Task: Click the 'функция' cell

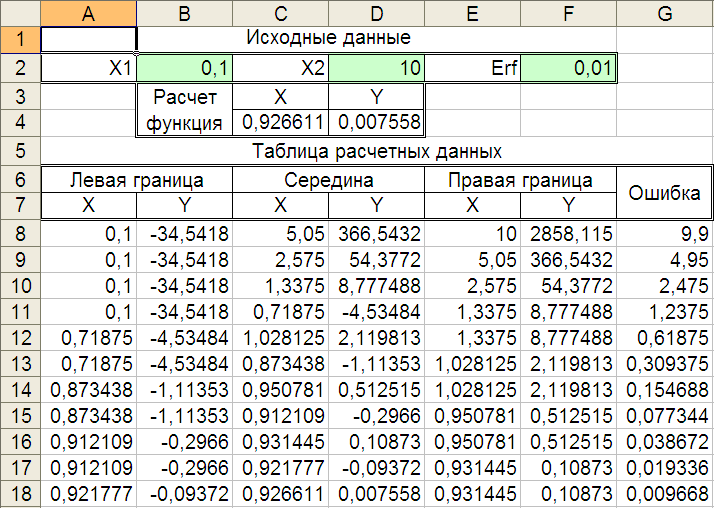Action: coord(184,122)
